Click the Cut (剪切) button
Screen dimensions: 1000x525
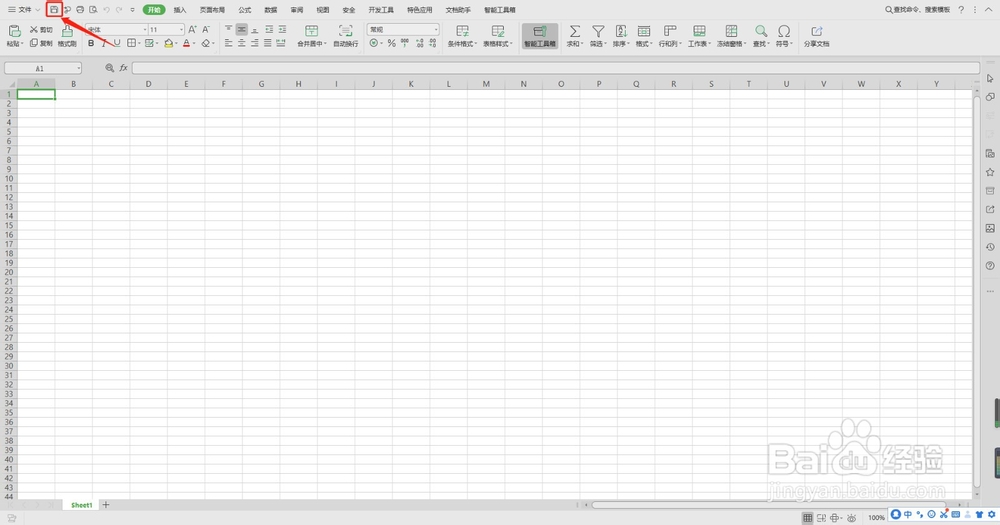pyautogui.click(x=41, y=30)
